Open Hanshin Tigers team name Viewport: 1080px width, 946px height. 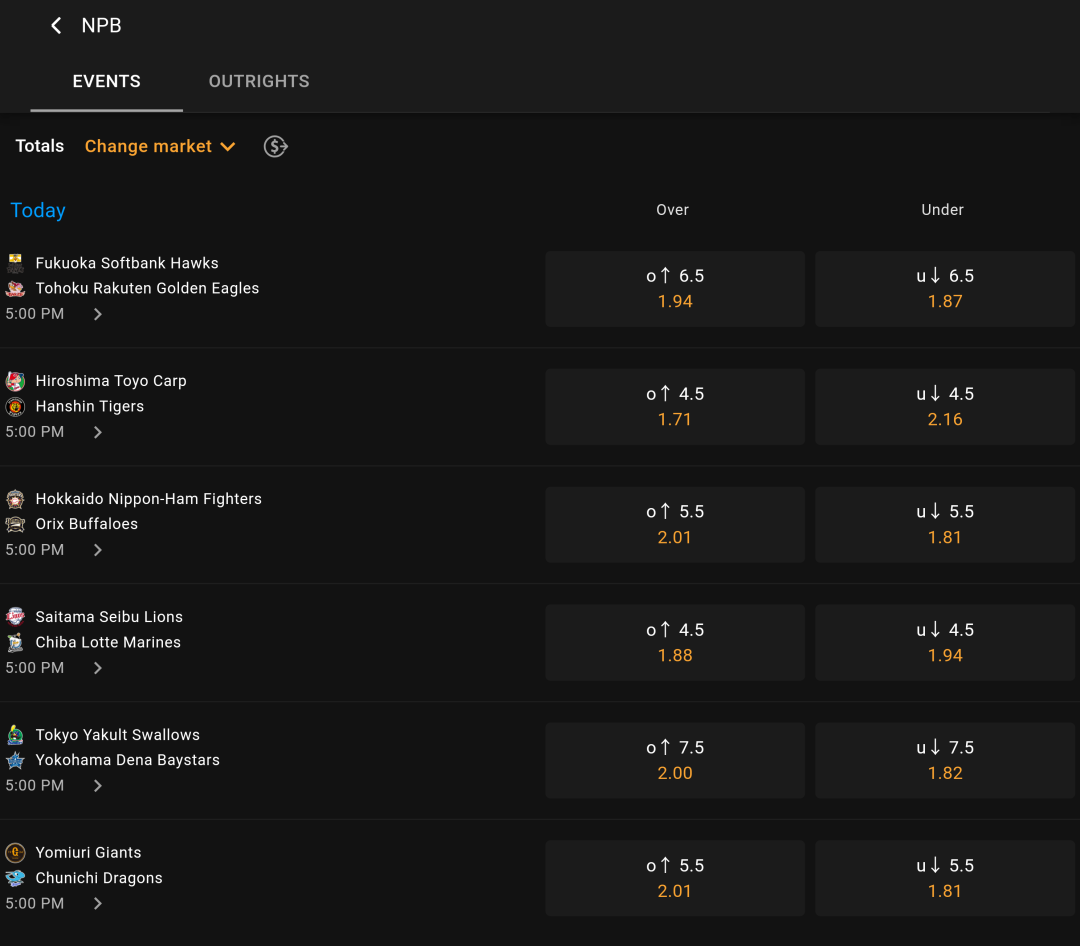(x=90, y=407)
